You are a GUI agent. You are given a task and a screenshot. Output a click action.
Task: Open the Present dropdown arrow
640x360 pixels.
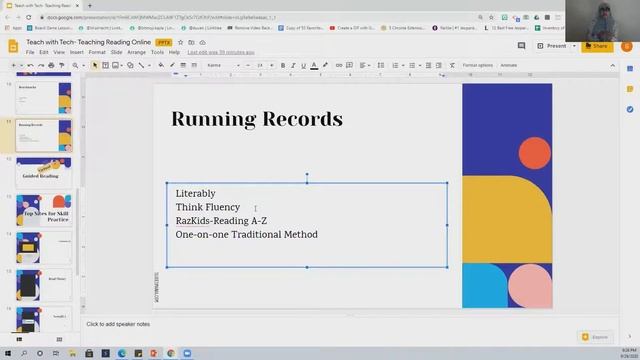574,46
